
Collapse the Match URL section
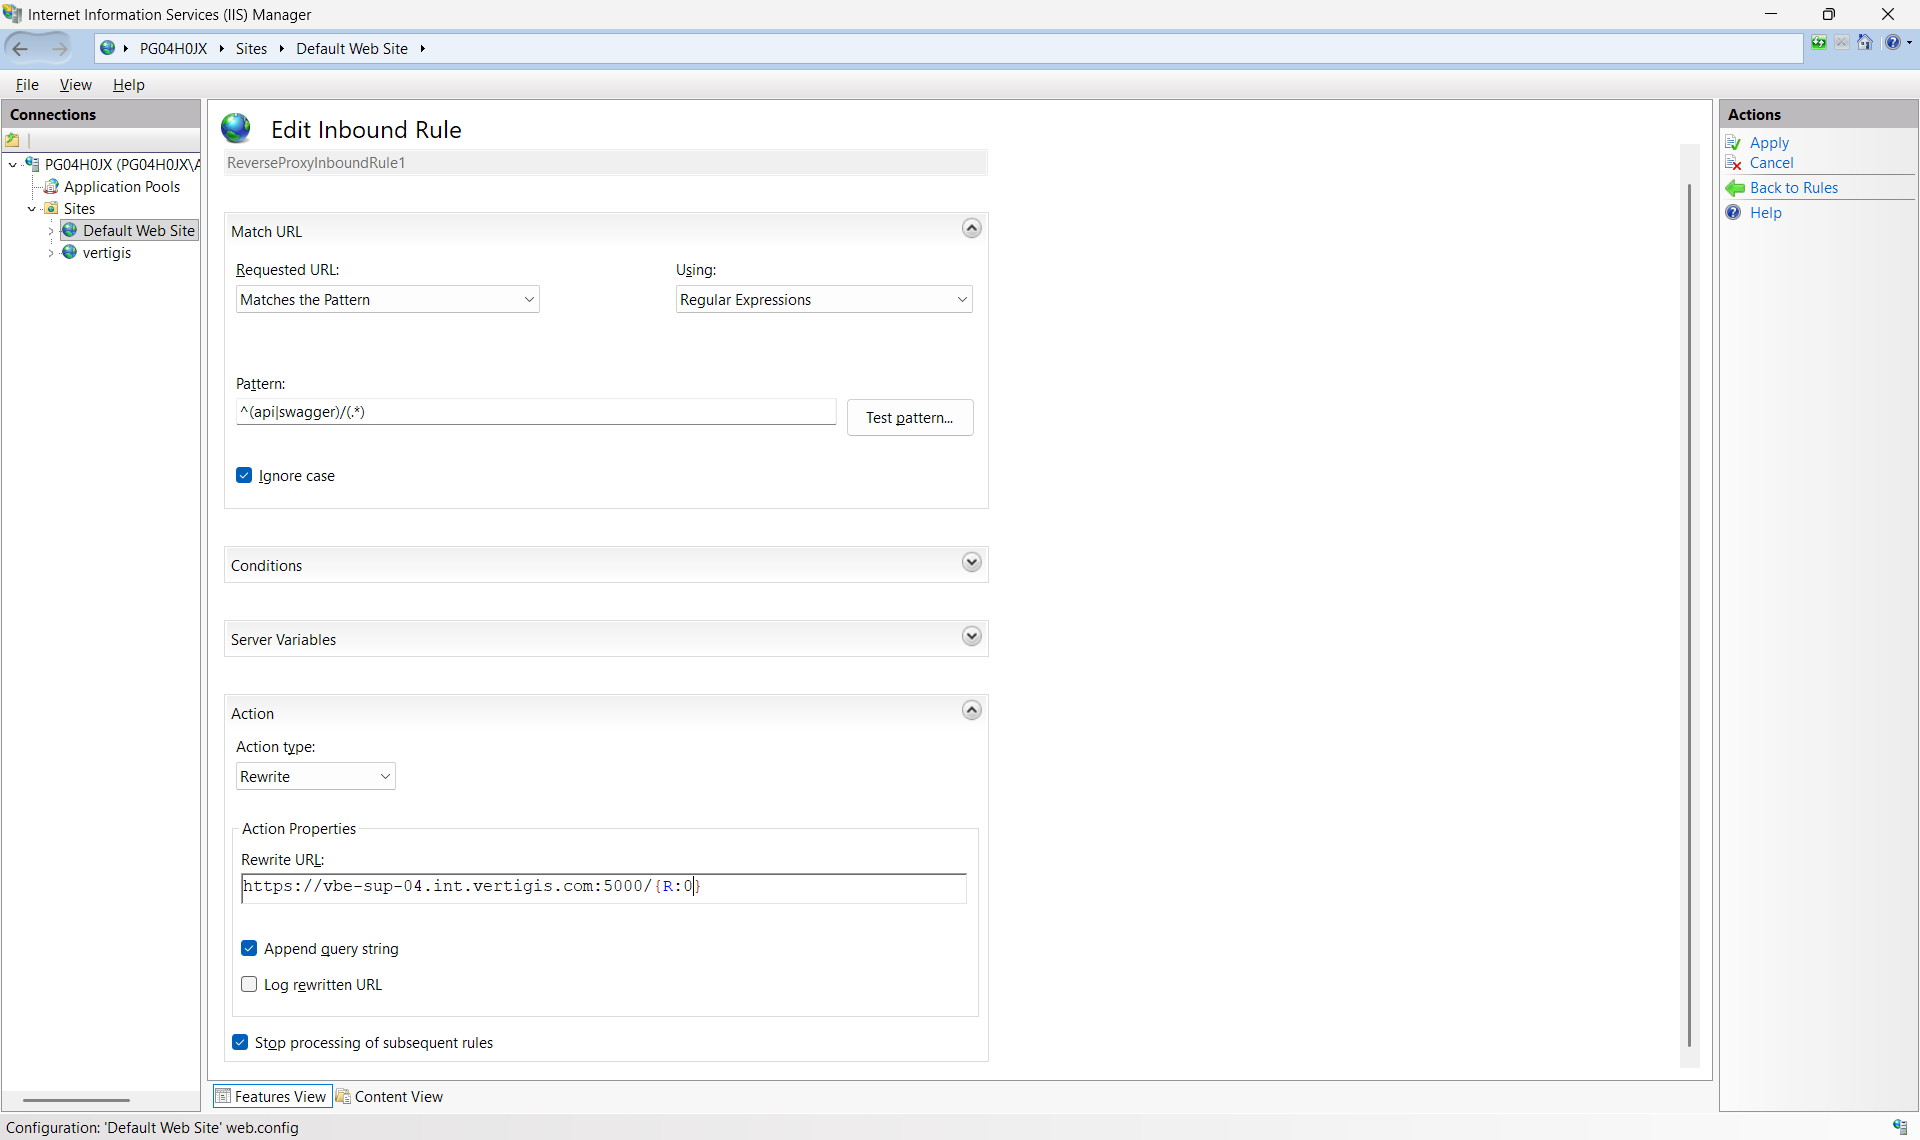pos(971,229)
